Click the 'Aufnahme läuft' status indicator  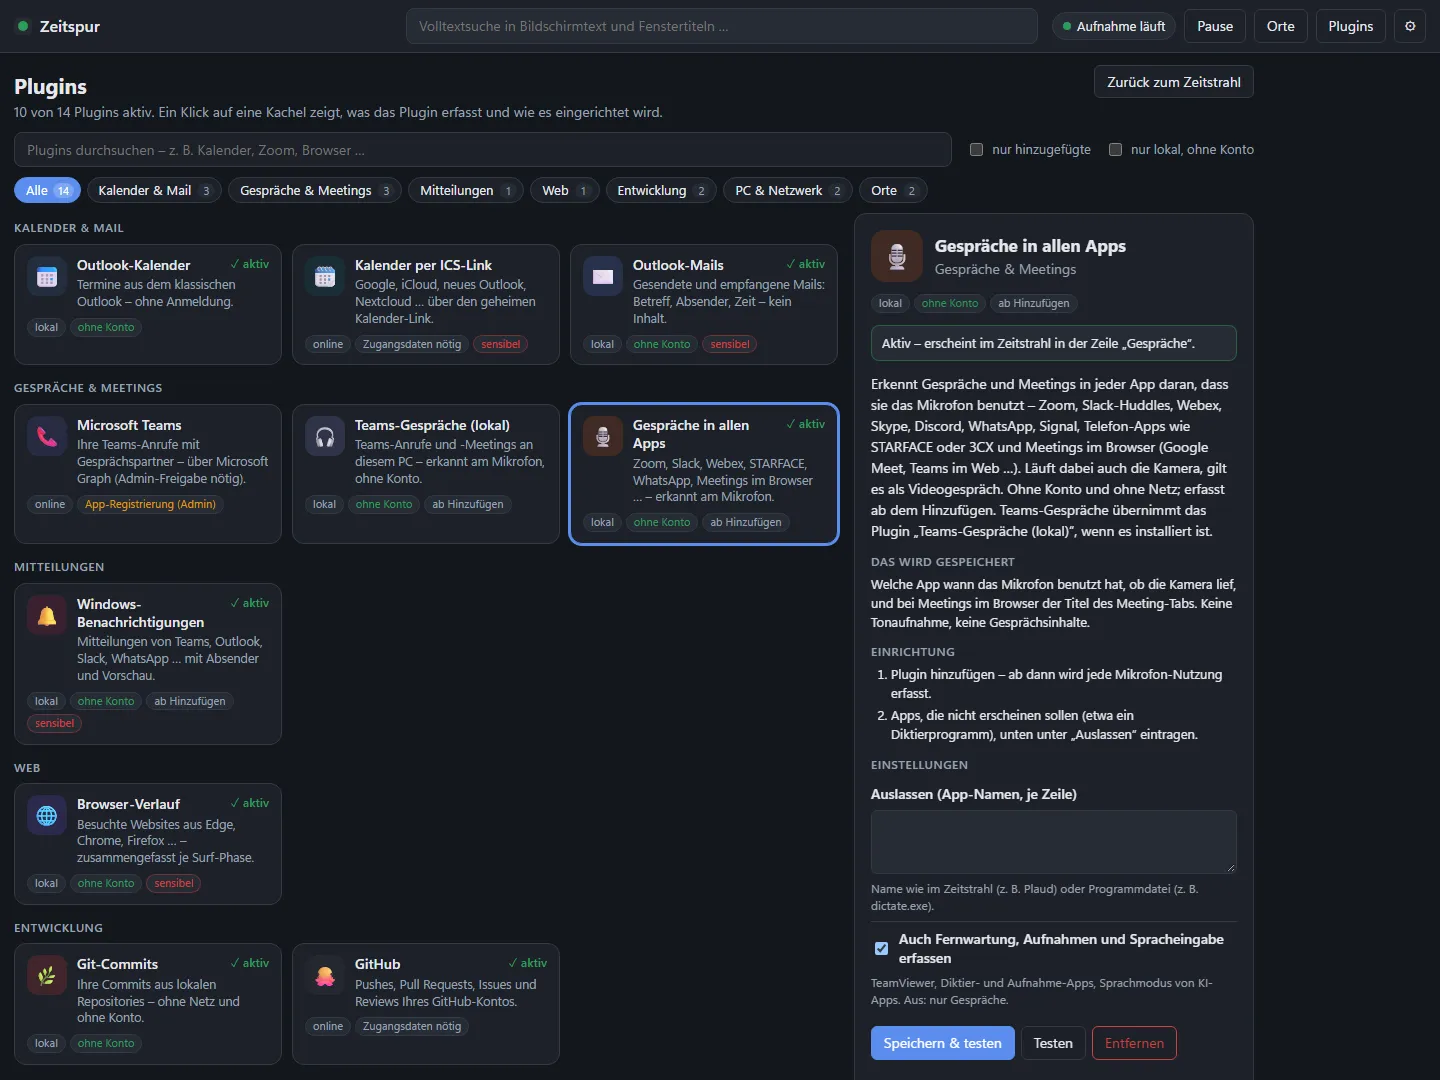(1114, 26)
